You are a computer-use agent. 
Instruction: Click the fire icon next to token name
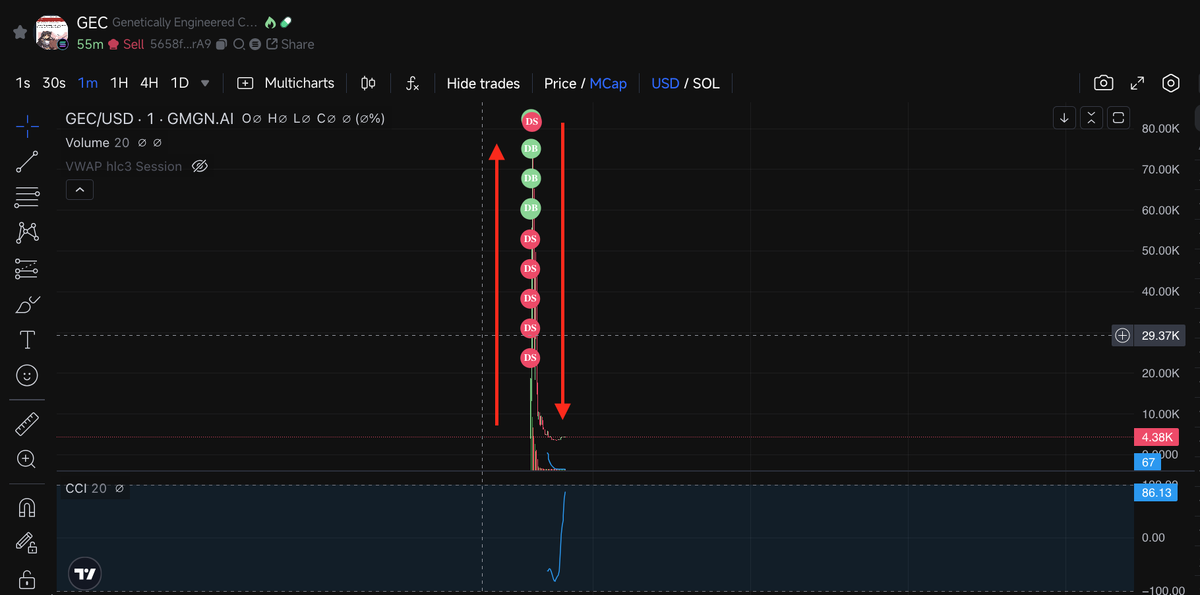point(270,22)
